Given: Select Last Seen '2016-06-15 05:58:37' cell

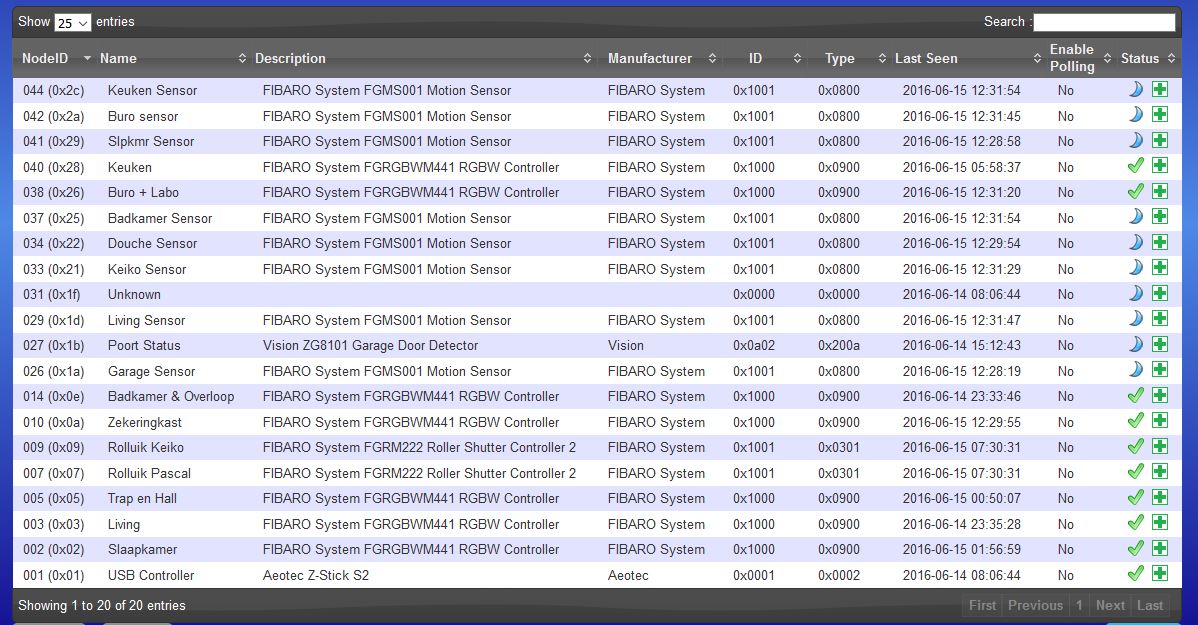Looking at the screenshot, I should [x=961, y=167].
